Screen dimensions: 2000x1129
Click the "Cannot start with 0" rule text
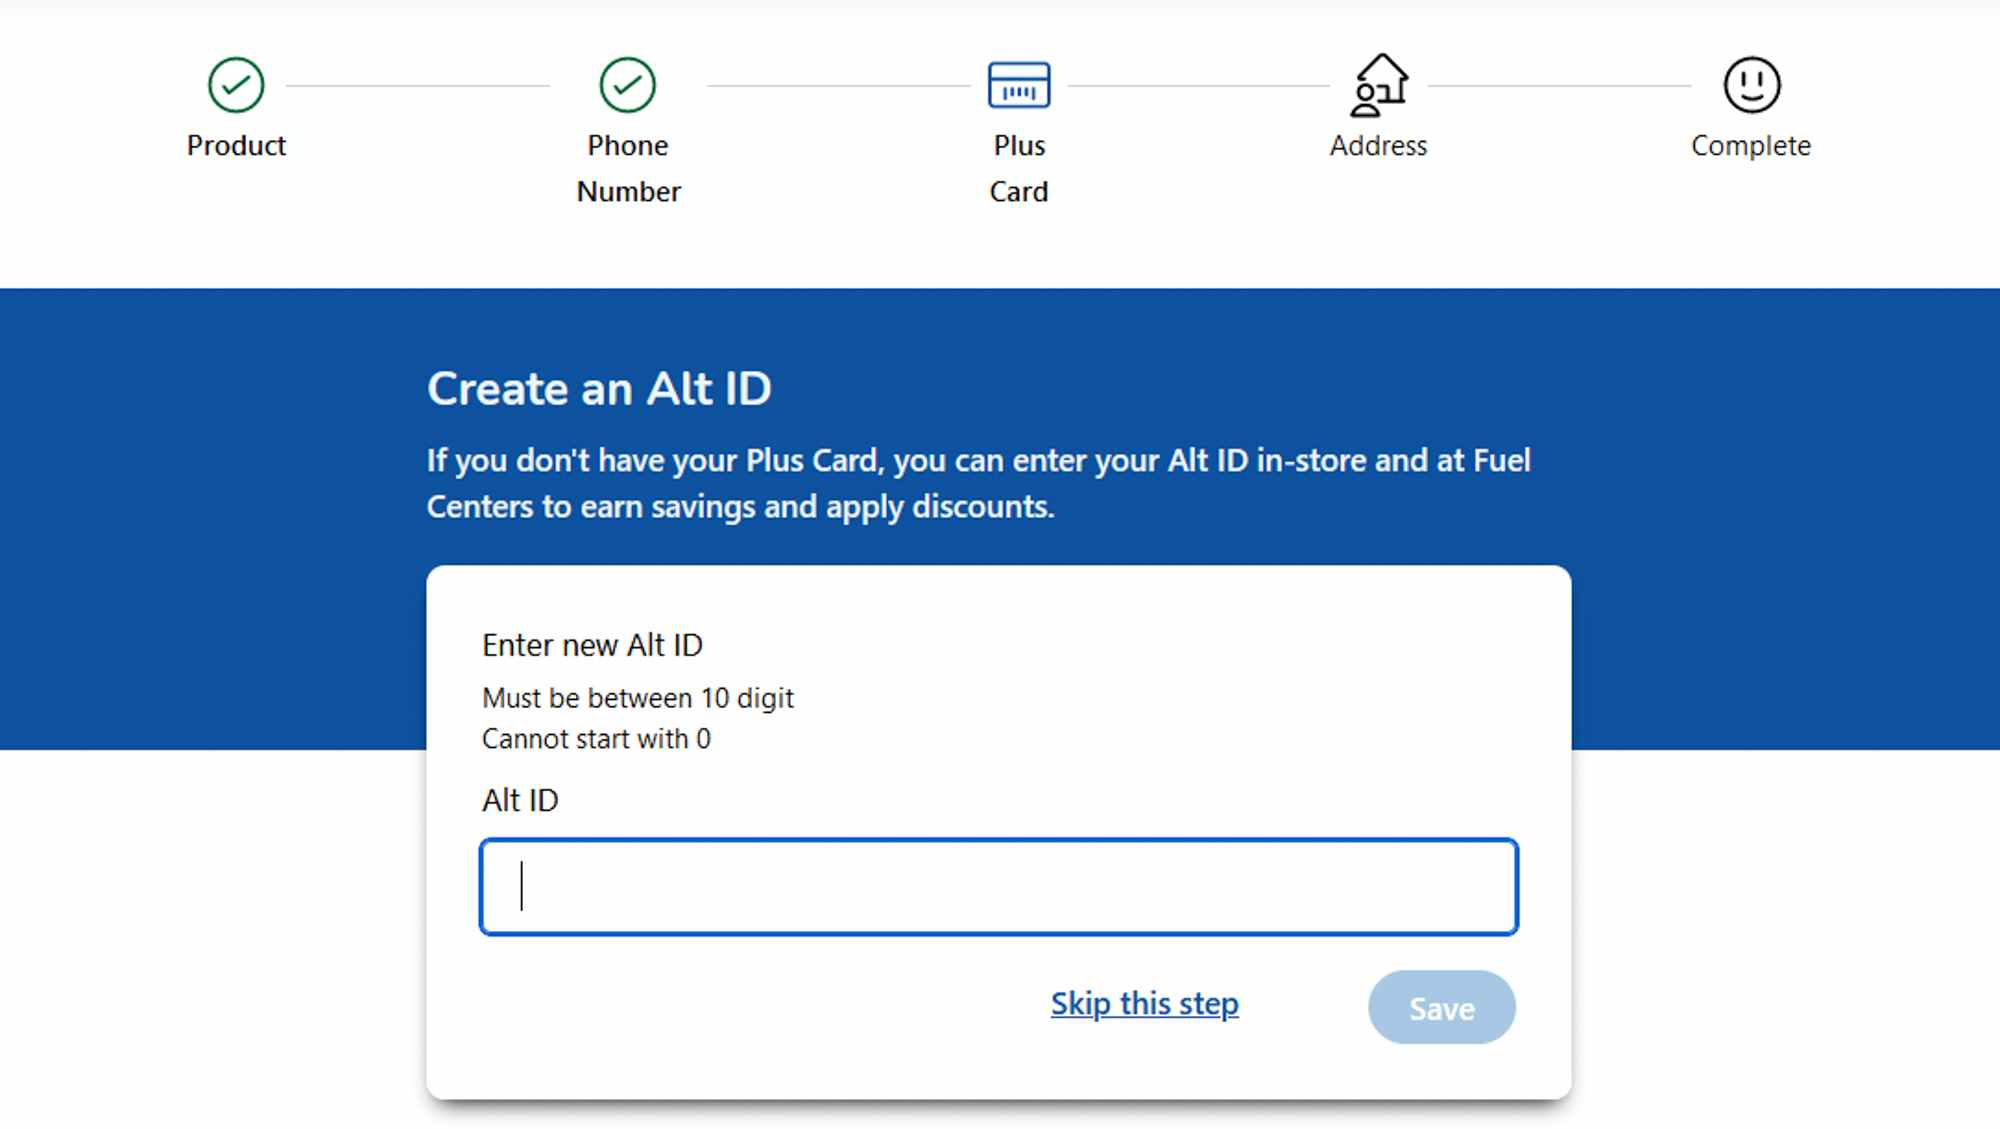point(596,739)
